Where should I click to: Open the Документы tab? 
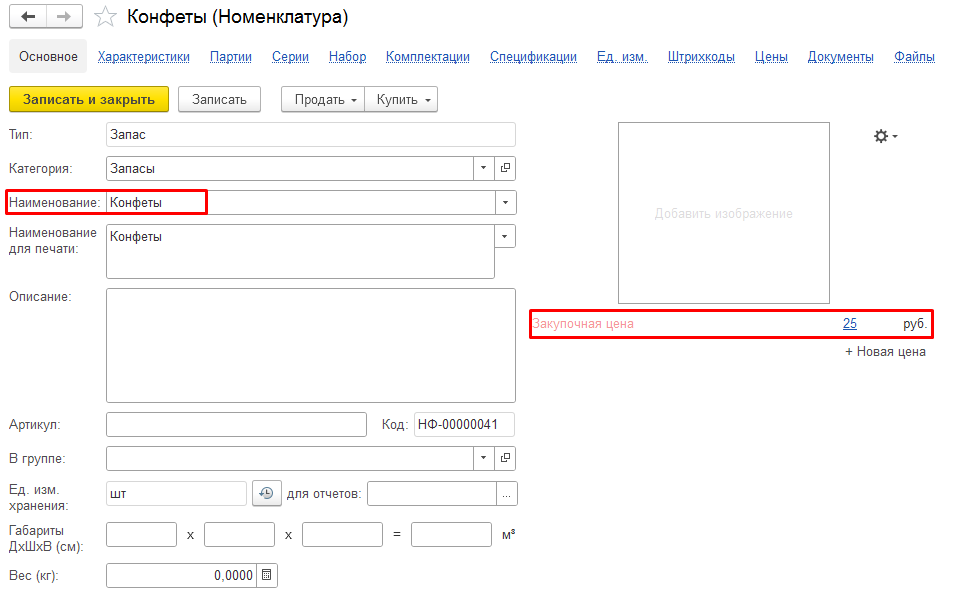point(840,57)
